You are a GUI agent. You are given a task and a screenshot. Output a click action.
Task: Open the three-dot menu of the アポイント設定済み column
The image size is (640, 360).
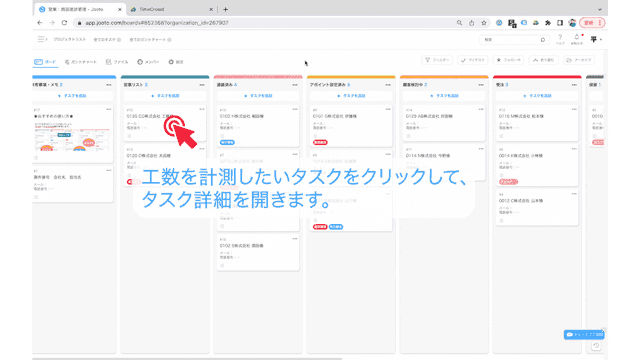click(388, 85)
